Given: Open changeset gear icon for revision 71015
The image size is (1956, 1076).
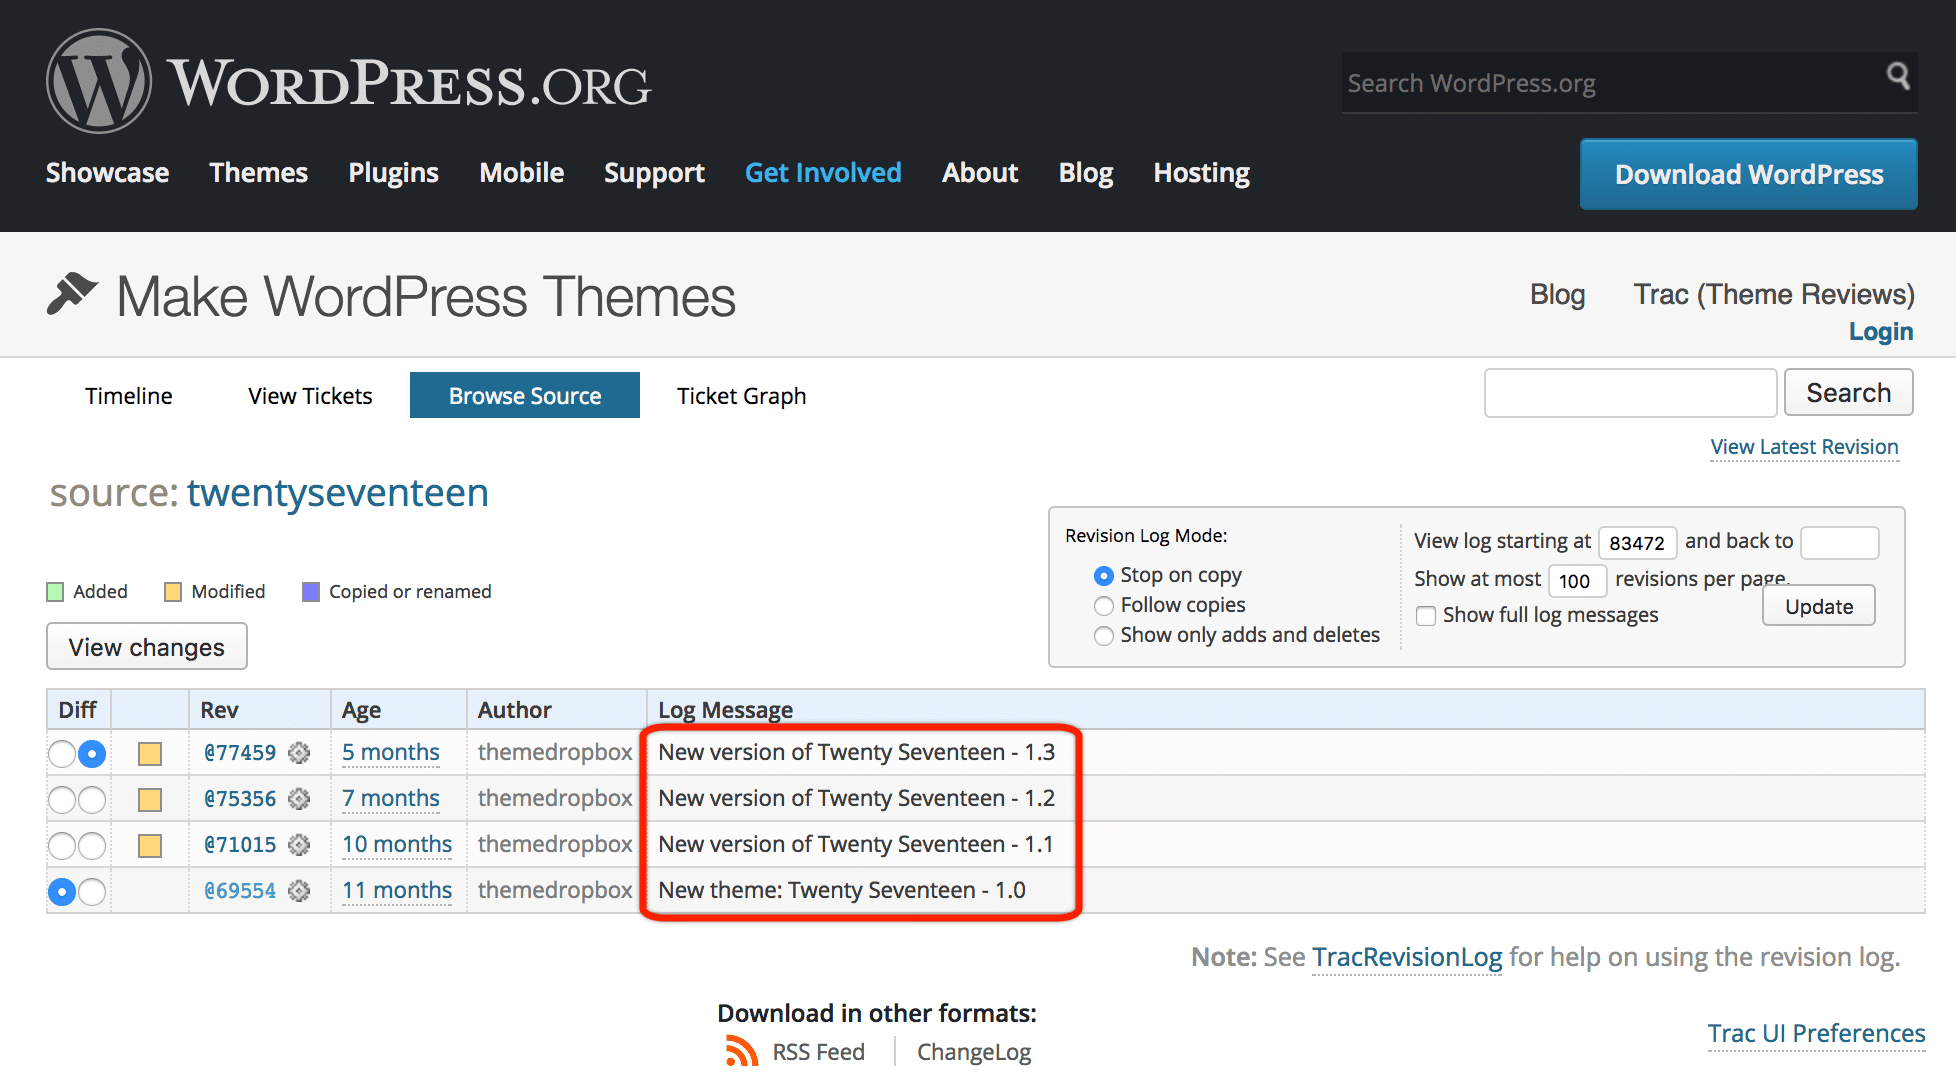Looking at the screenshot, I should 299,845.
